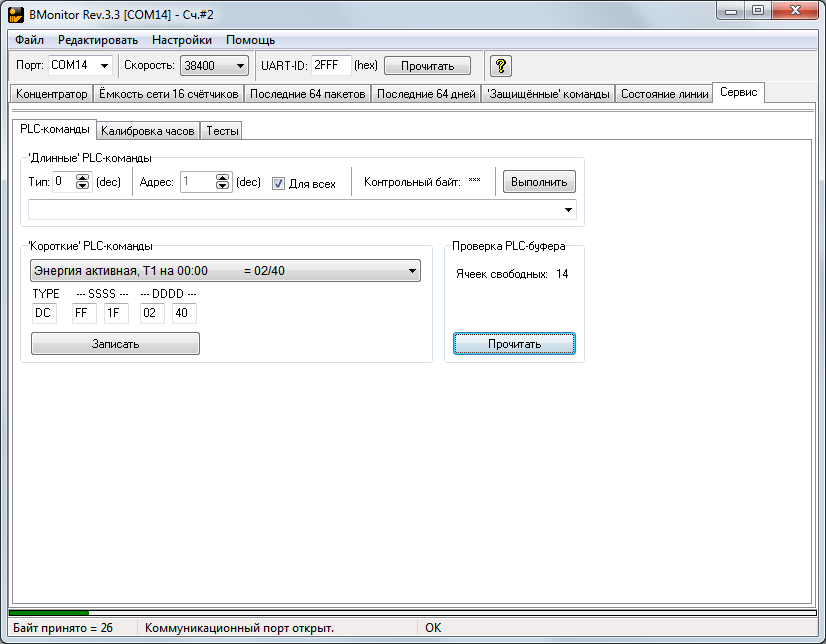Toggle the 'Для всех' checkbox
This screenshot has width=826, height=644.
pos(278,184)
